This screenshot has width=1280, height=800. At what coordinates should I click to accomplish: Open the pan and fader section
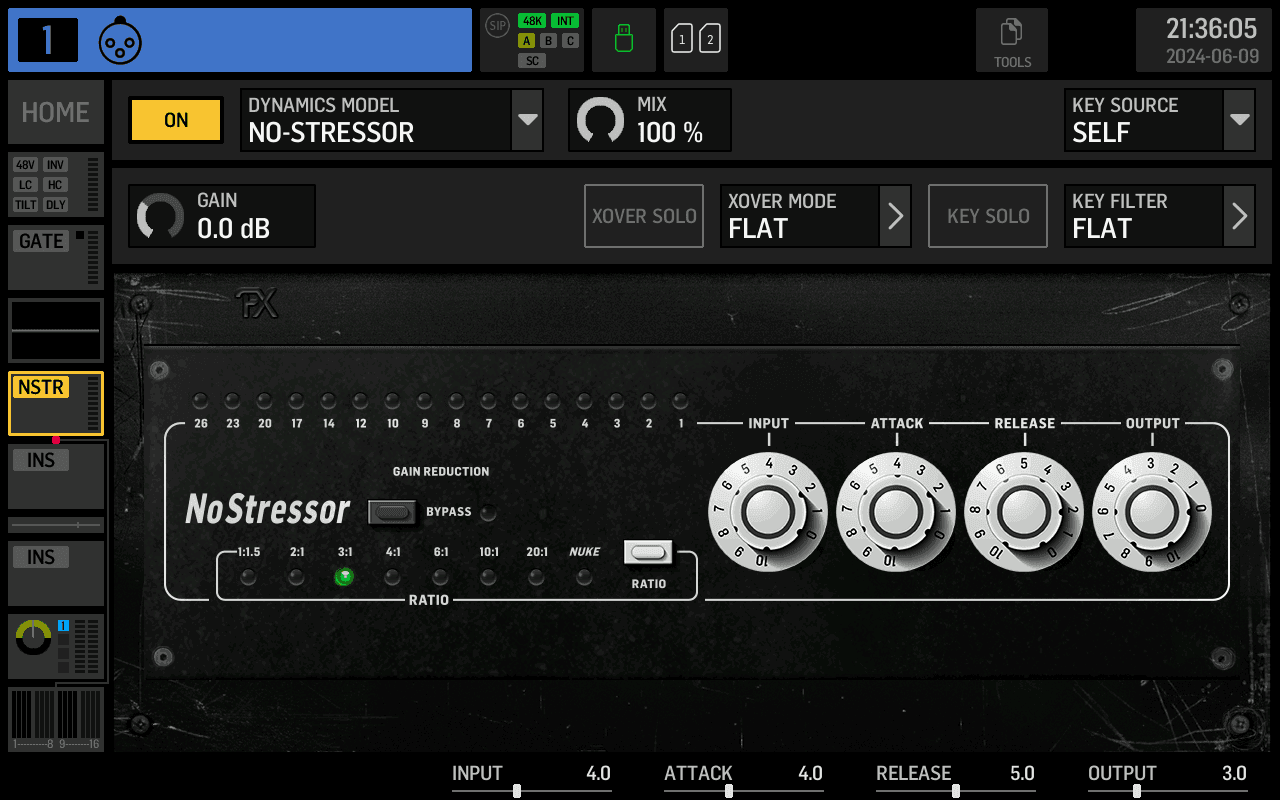[x=56, y=647]
